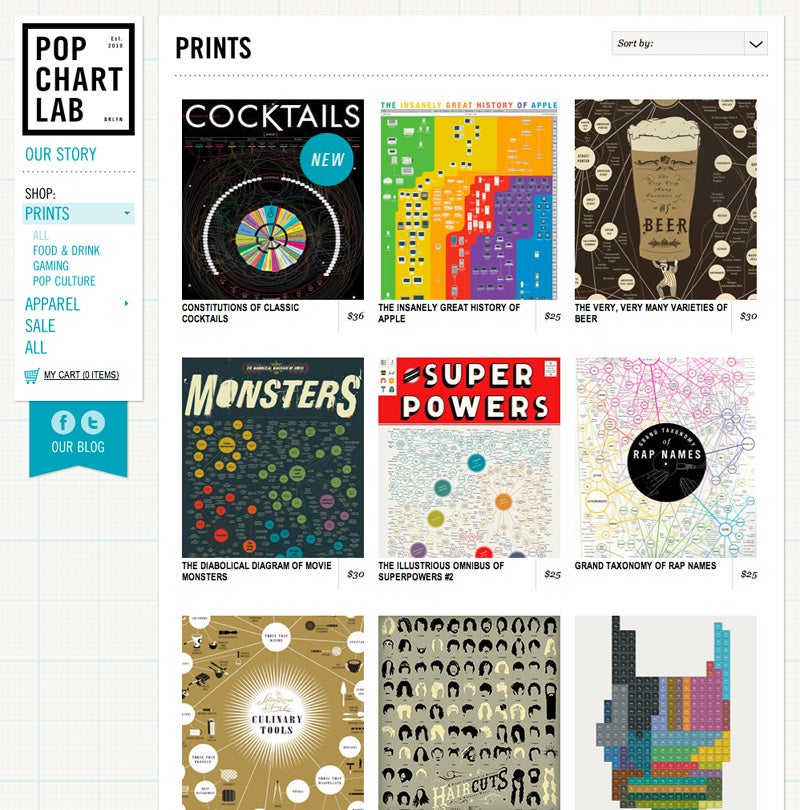This screenshot has height=810, width=800.
Task: Open the Sort by dropdown
Action: 689,43
